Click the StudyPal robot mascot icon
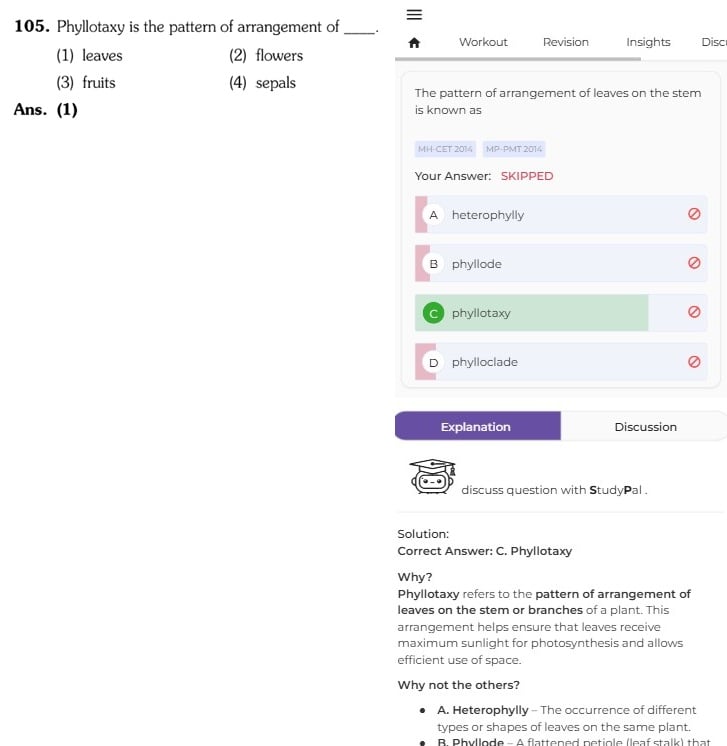Viewport: 727px width, 746px height. pyautogui.click(x=432, y=477)
